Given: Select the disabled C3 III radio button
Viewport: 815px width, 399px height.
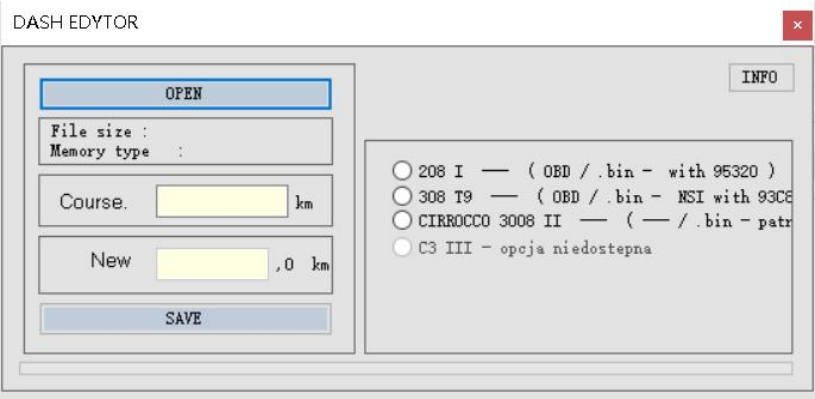Looking at the screenshot, I should (402, 247).
